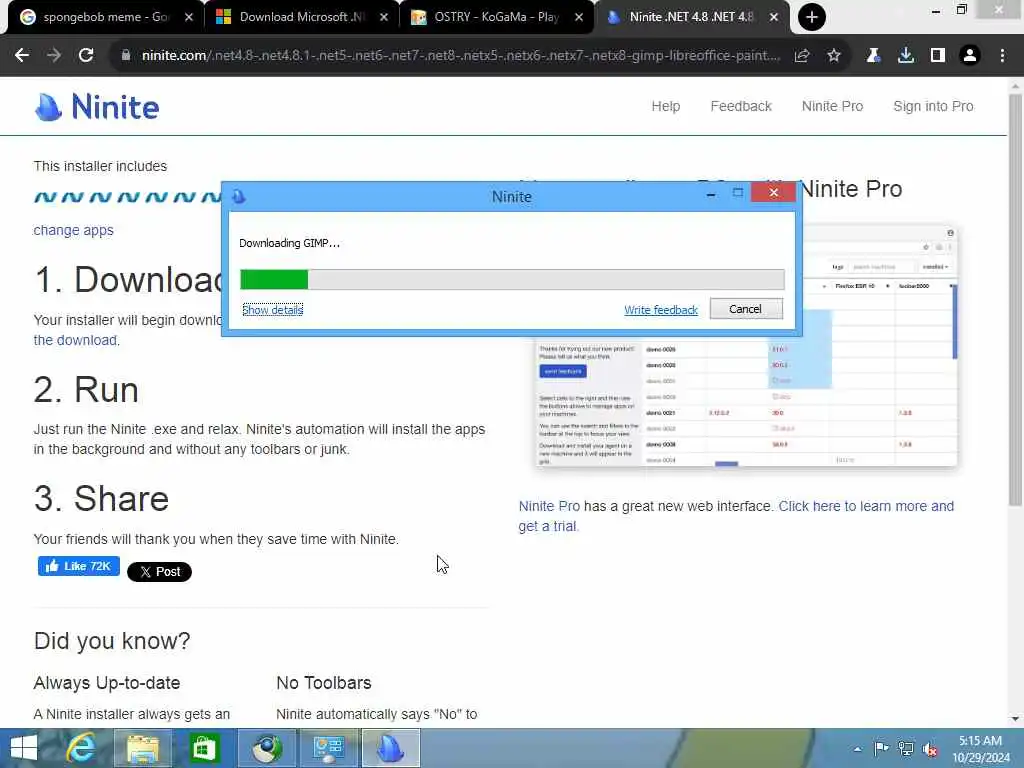The height and width of the screenshot is (768, 1024).
Task: Click the Ninite logo in page header
Action: click(97, 107)
